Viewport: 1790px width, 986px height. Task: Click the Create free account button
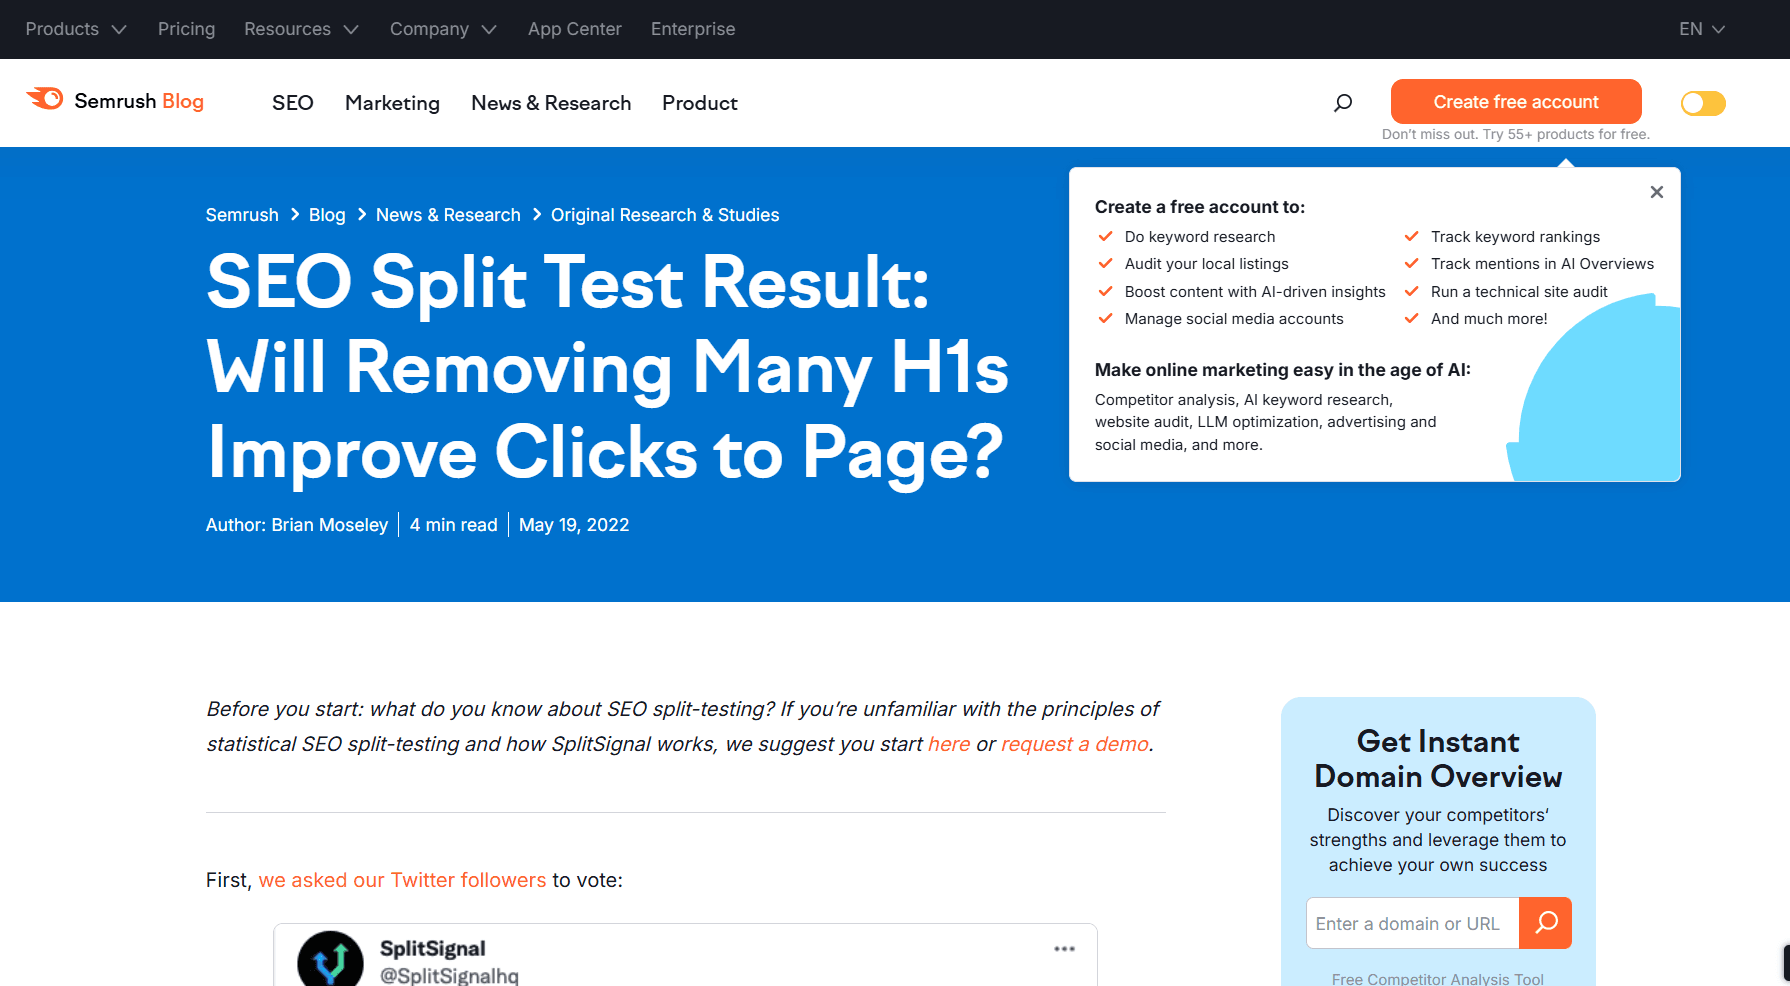coord(1515,101)
